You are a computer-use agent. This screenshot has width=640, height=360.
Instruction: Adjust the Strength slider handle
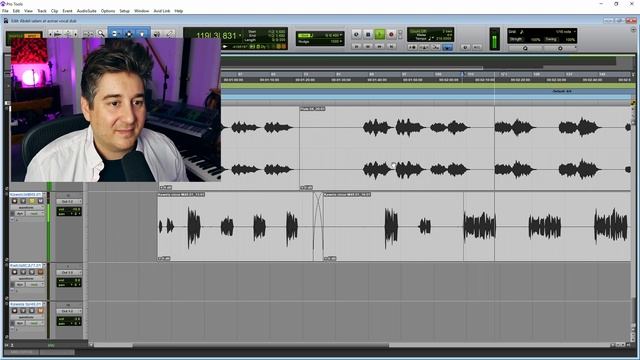tap(525, 48)
